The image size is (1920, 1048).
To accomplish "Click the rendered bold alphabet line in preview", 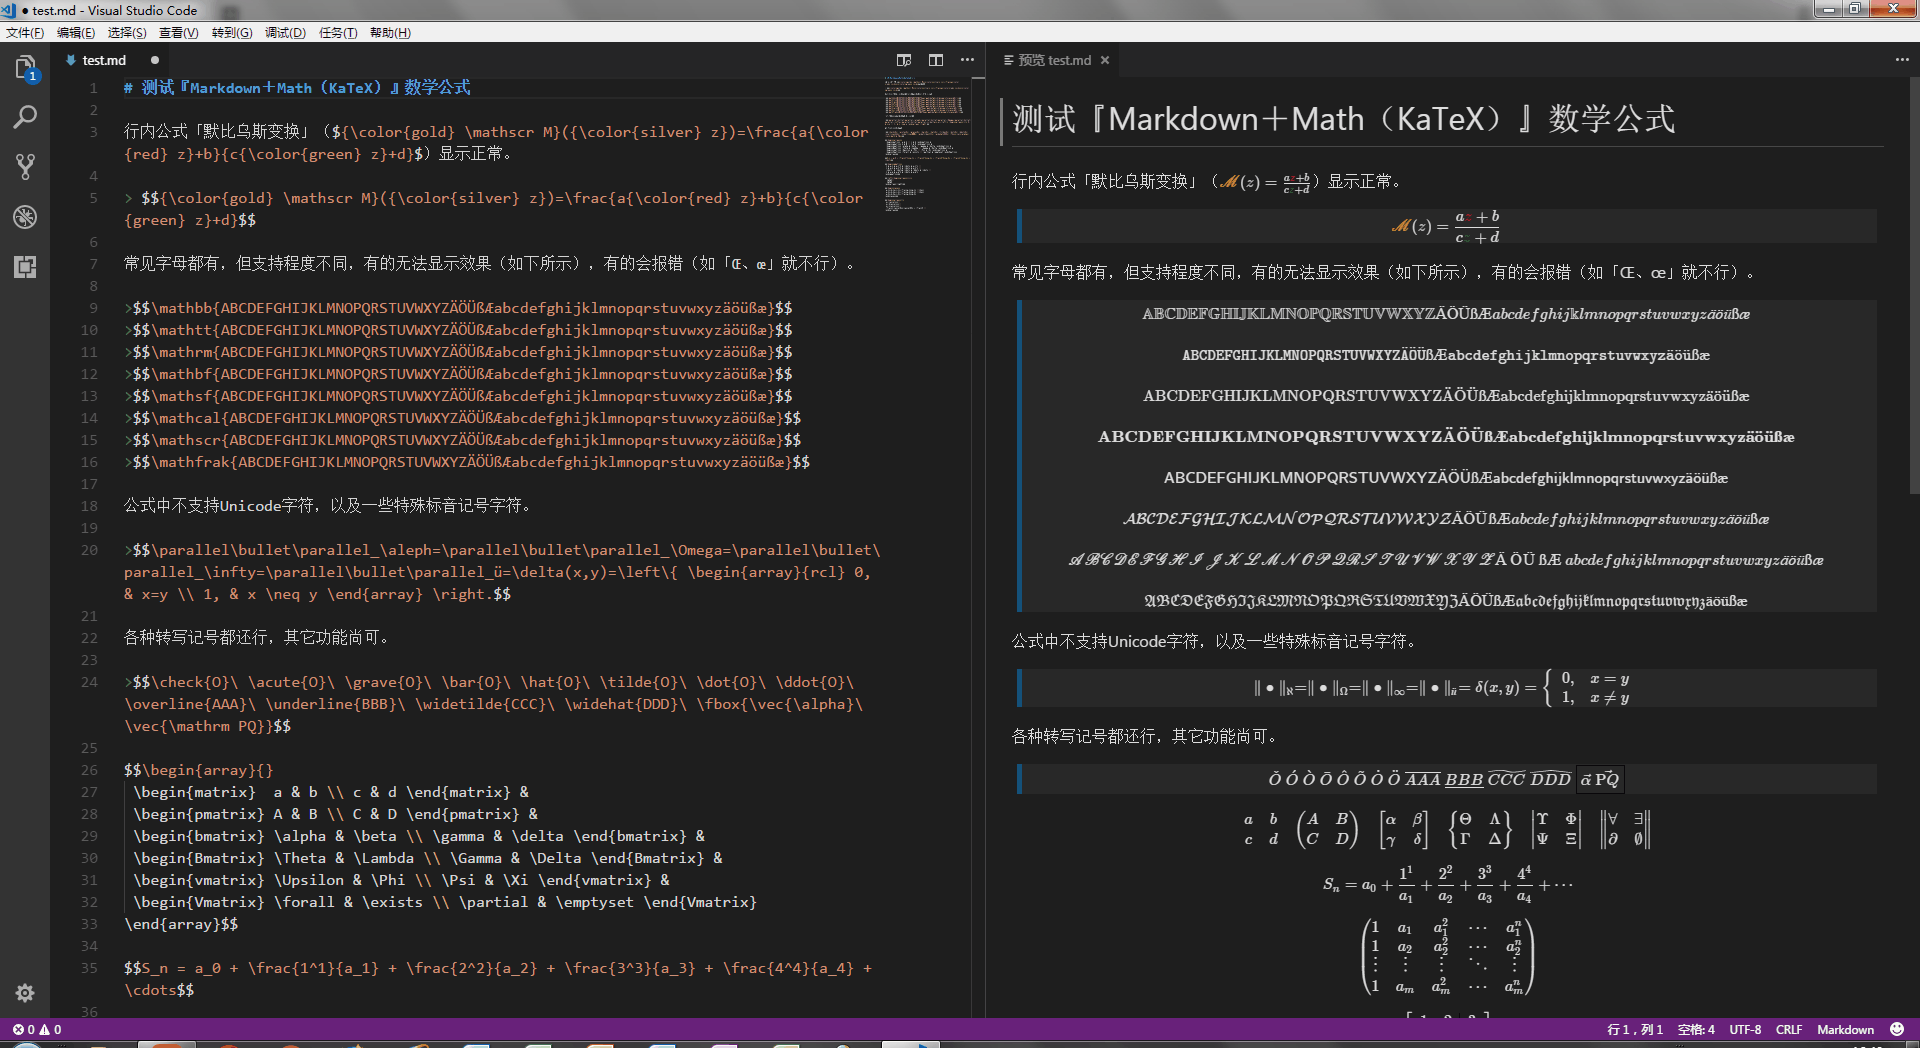I will click(1446, 437).
